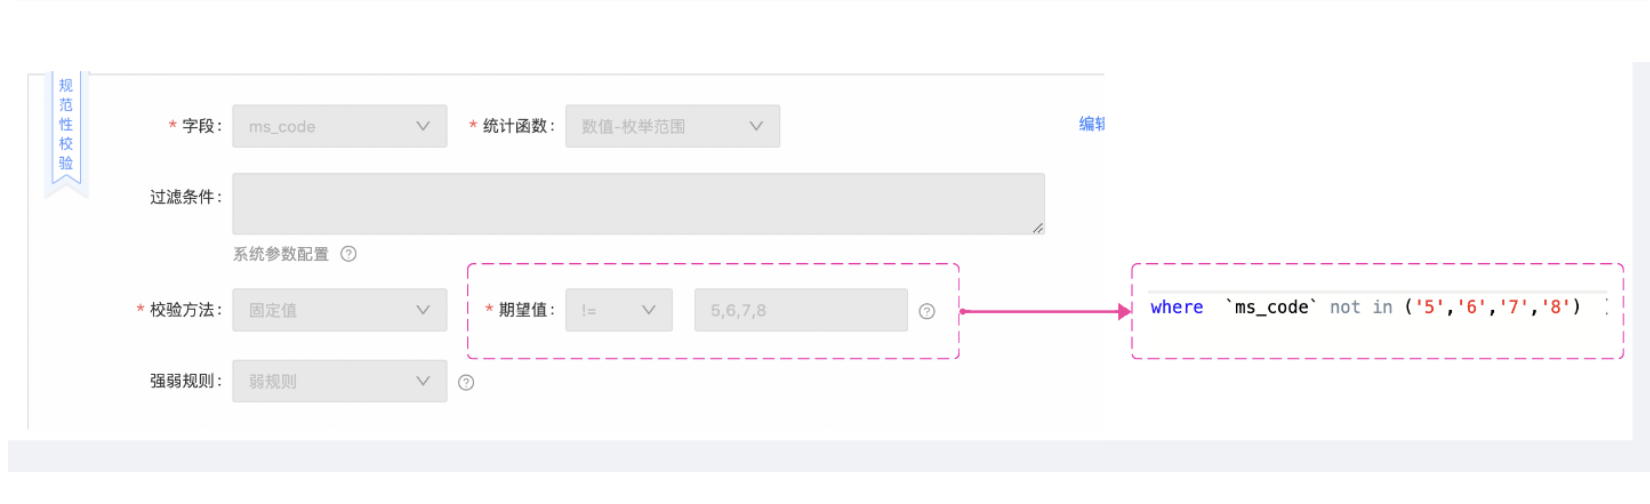
Task: Click the 期望值 input showing 5,6,7,8
Action: pos(801,310)
